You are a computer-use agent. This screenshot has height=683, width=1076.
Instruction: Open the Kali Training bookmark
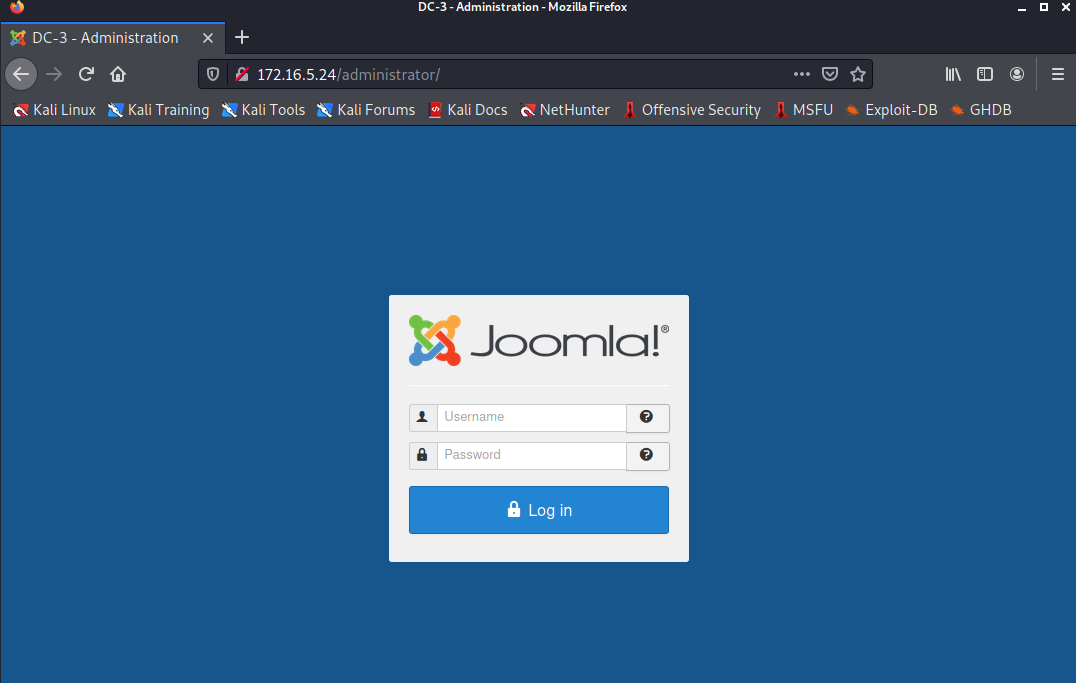159,110
